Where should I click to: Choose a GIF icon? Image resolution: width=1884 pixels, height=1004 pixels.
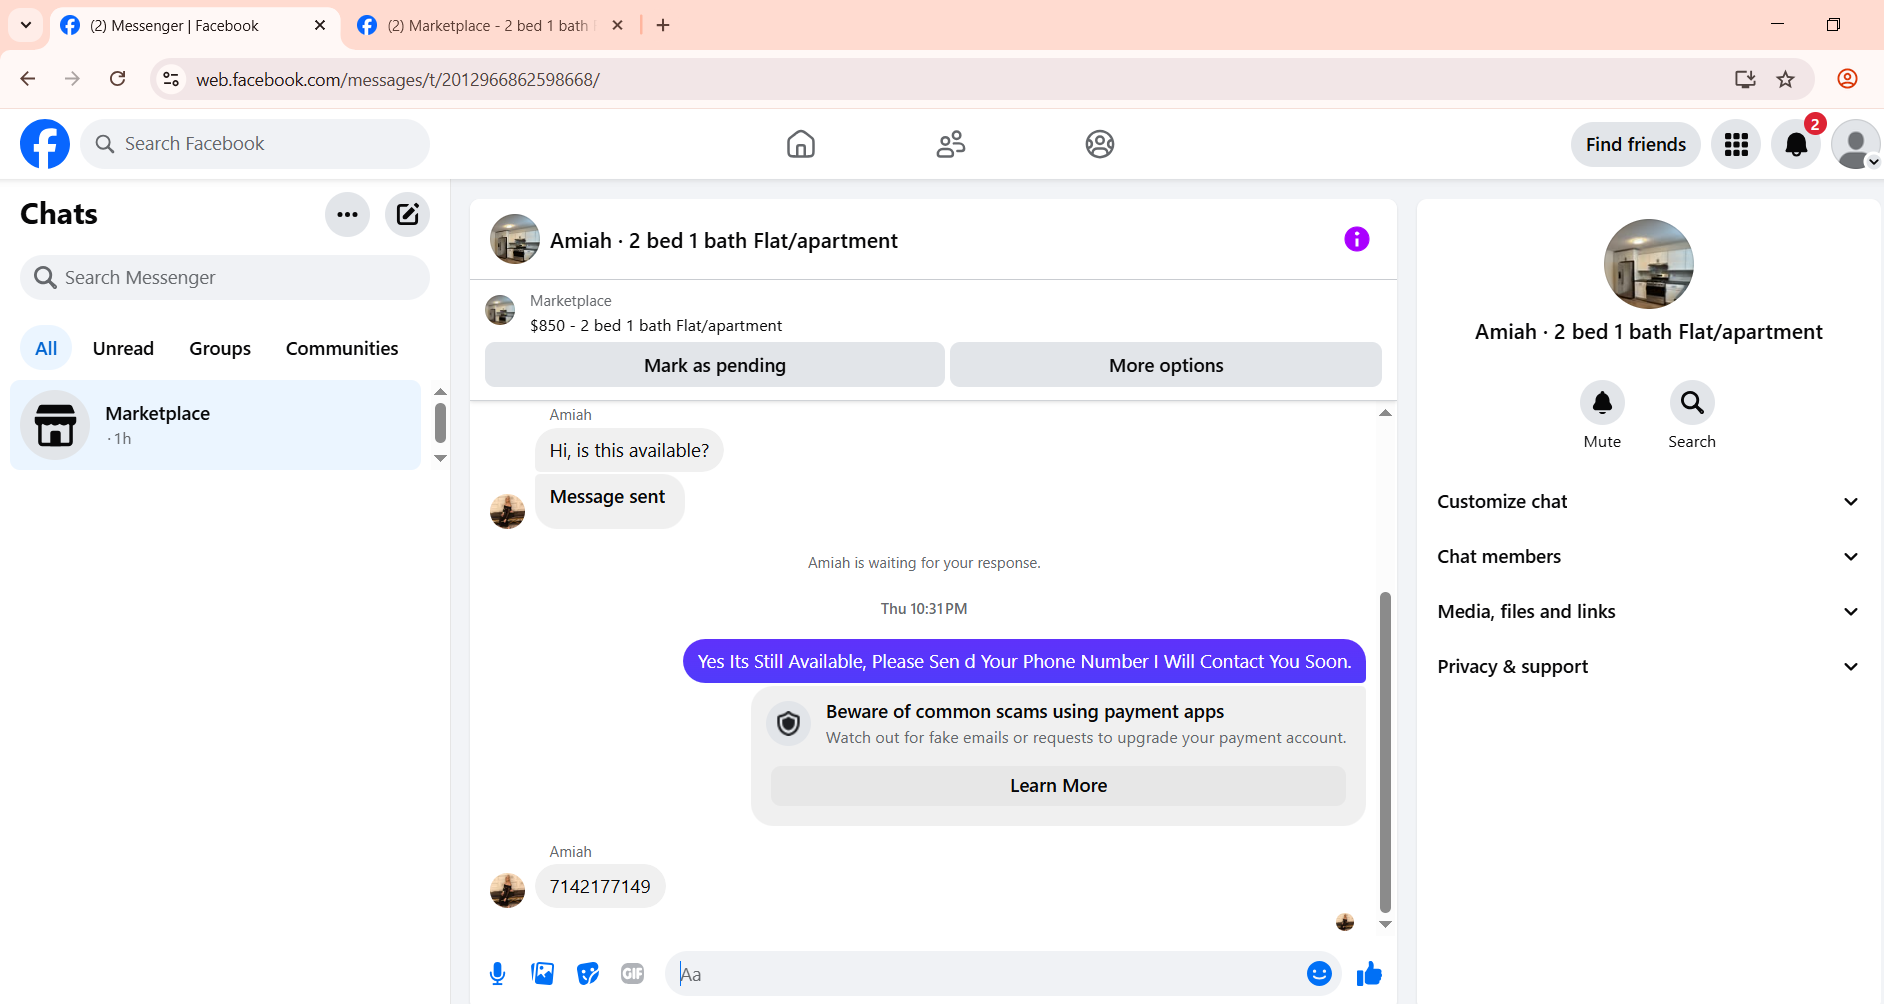(632, 974)
